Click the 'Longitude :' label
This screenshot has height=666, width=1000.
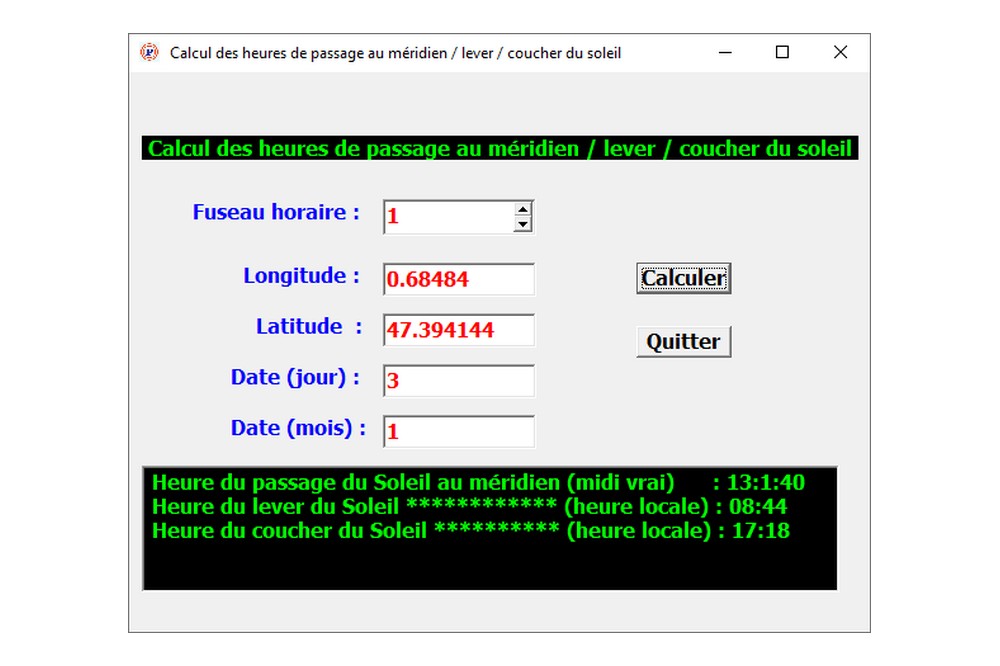point(301,276)
